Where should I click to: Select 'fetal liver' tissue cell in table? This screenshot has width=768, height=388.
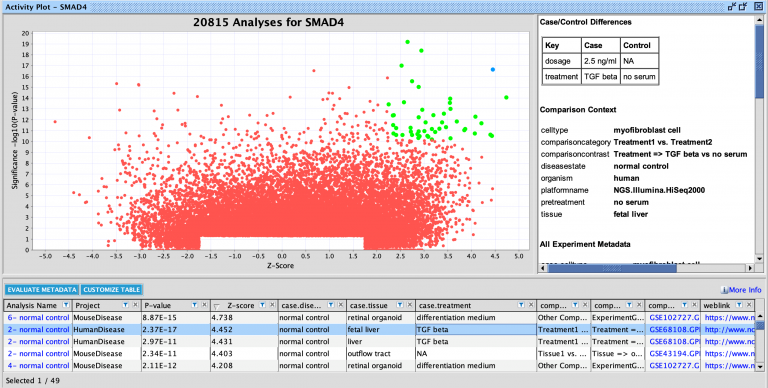[x=381, y=329]
